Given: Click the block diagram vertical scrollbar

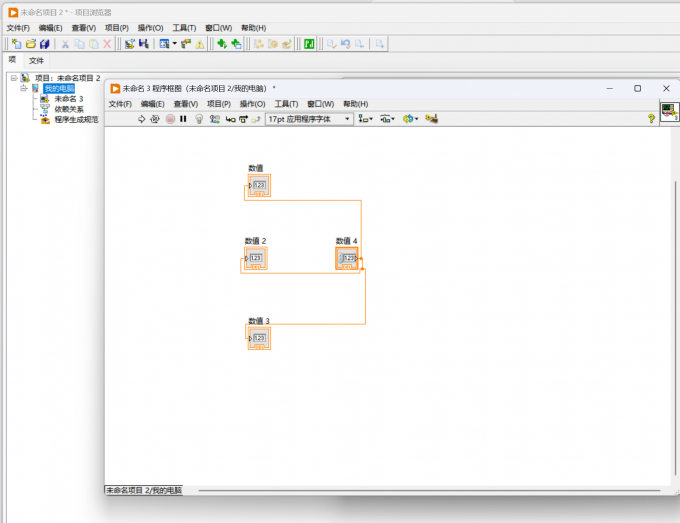Looking at the screenshot, I should click(x=675, y=327).
